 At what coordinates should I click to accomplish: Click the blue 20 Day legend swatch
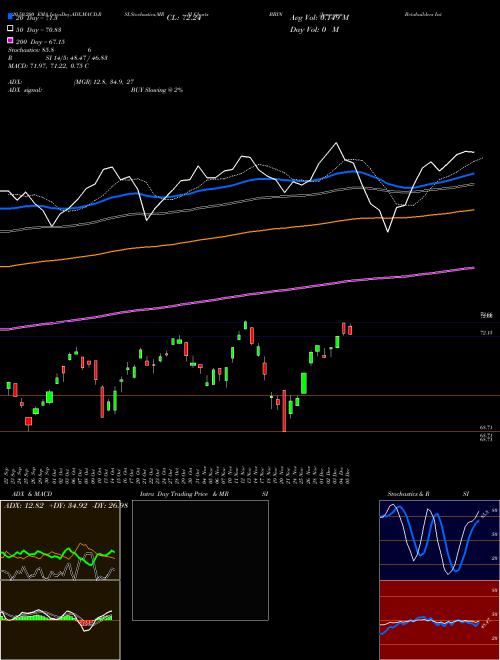coord(10,17)
